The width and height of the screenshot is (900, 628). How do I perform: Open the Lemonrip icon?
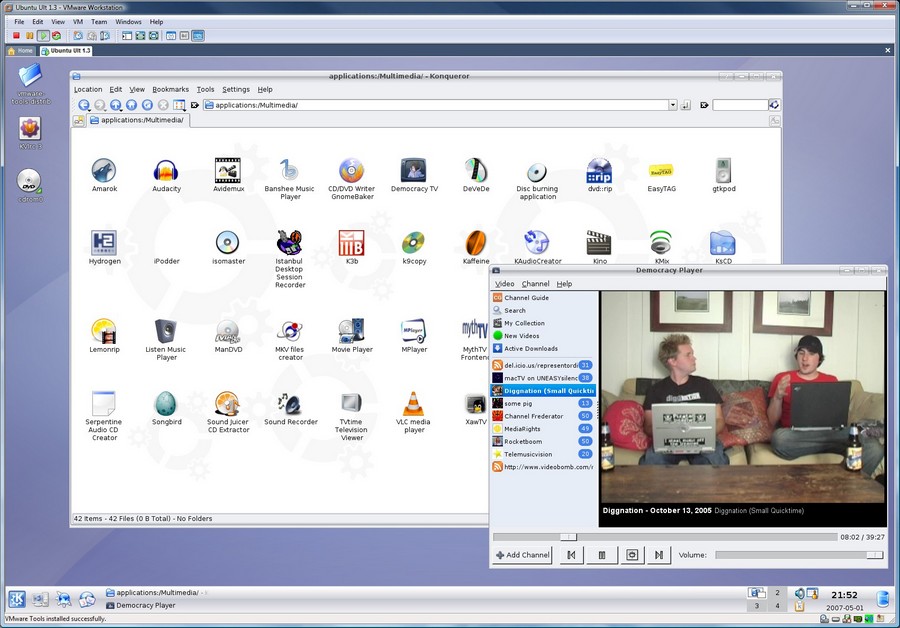(x=104, y=331)
